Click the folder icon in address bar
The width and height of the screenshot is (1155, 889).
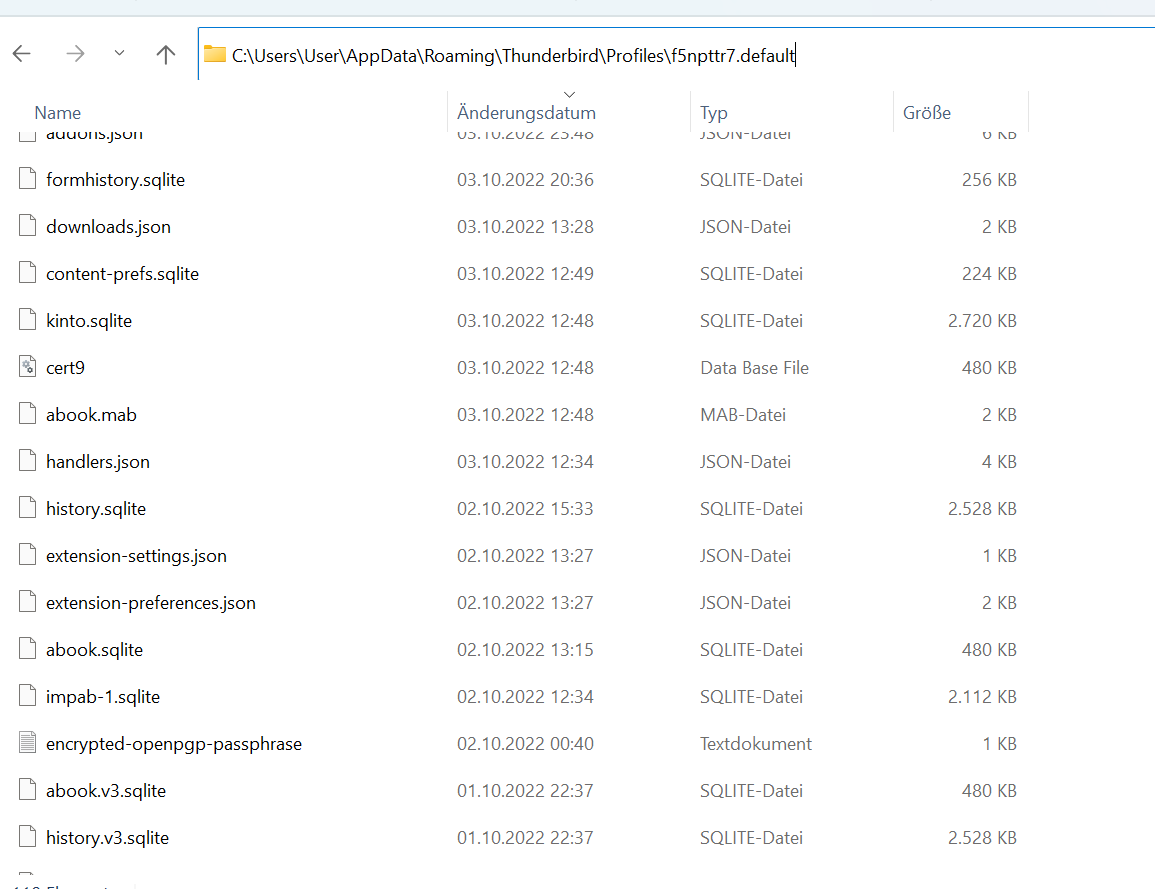[214, 55]
